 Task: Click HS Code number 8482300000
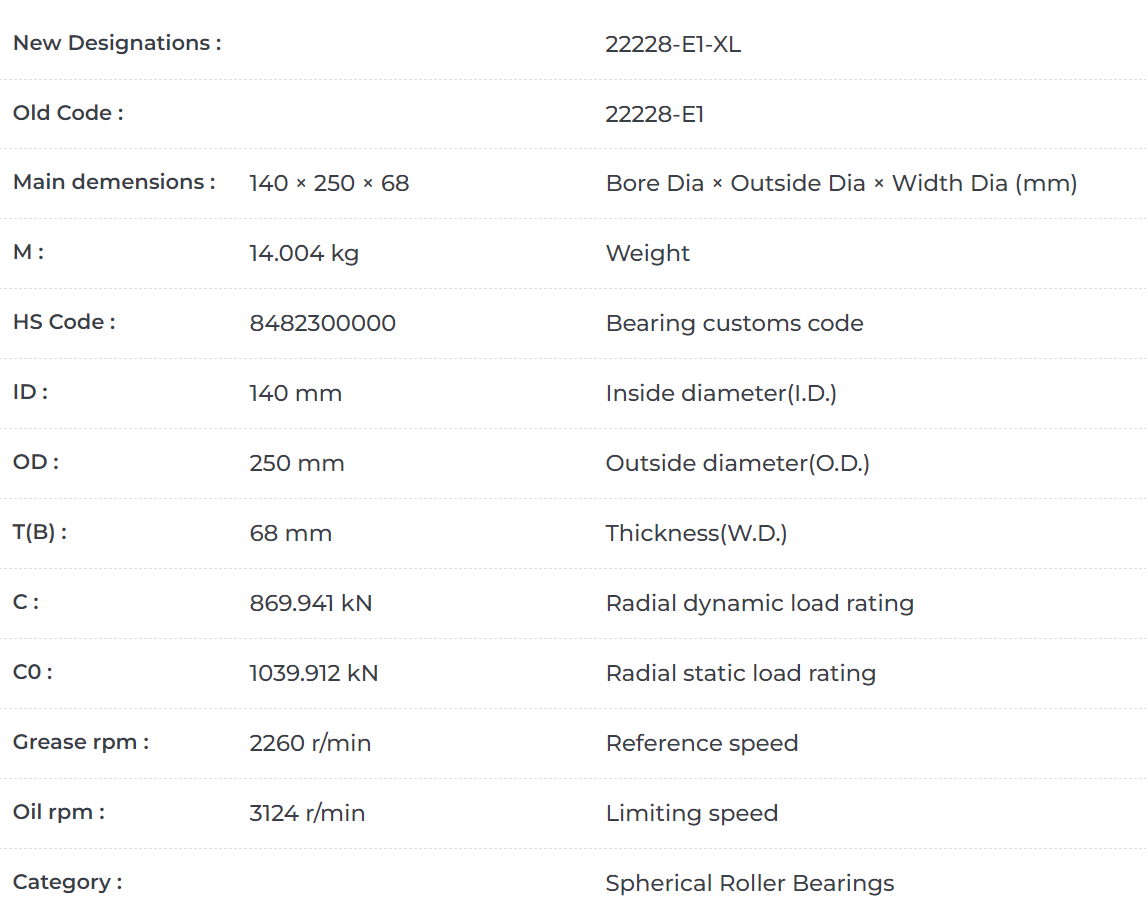[322, 323]
